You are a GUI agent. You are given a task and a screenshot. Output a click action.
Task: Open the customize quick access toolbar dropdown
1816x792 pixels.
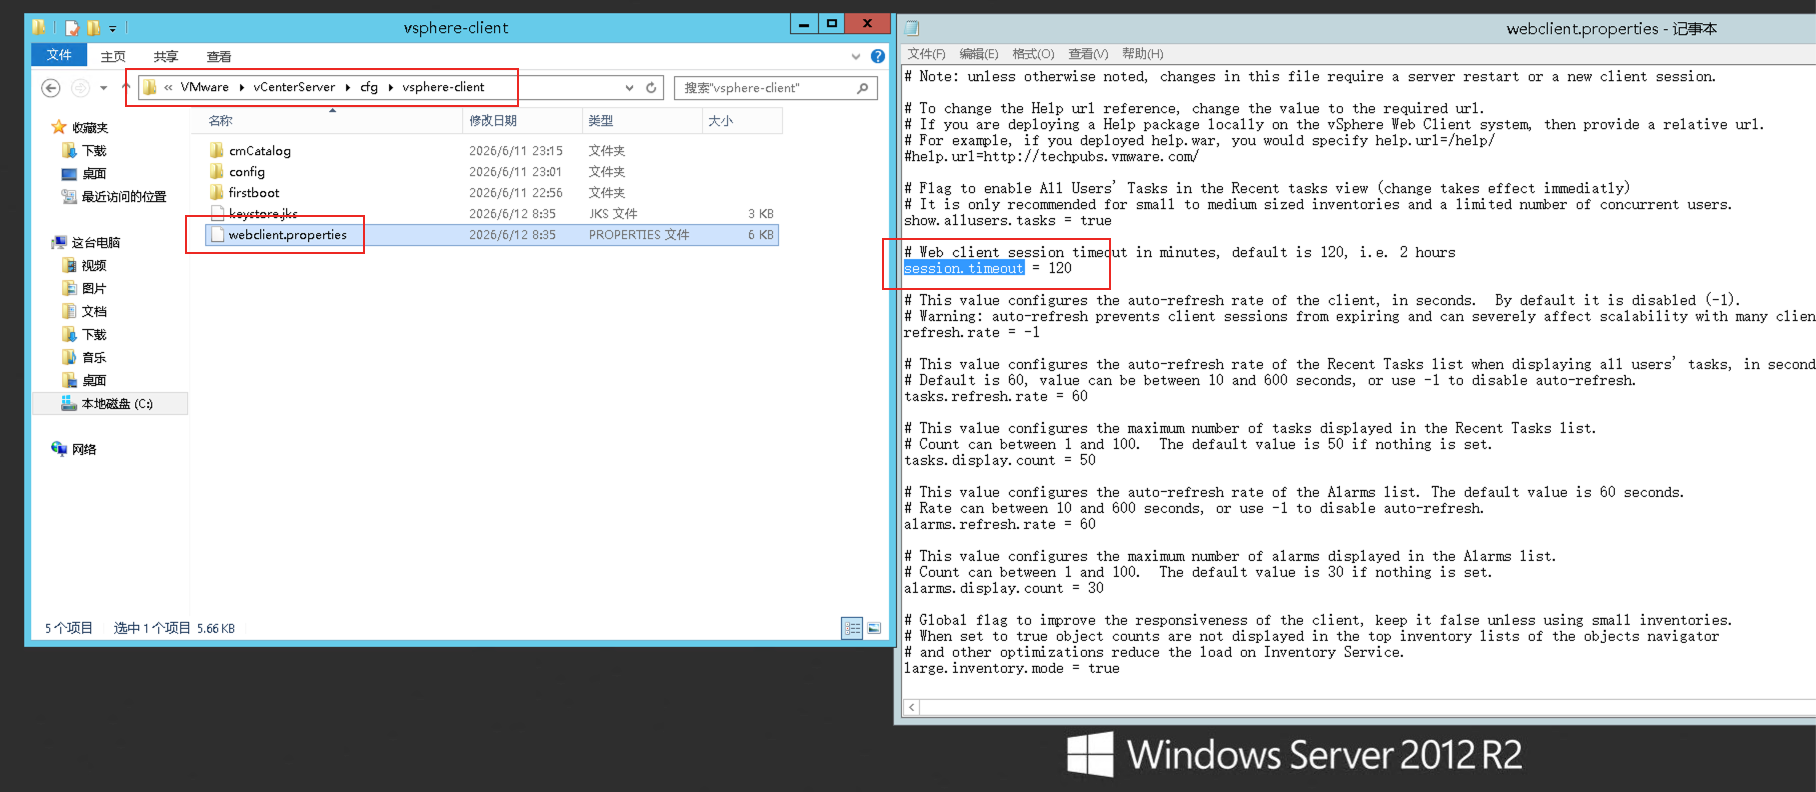(x=113, y=29)
